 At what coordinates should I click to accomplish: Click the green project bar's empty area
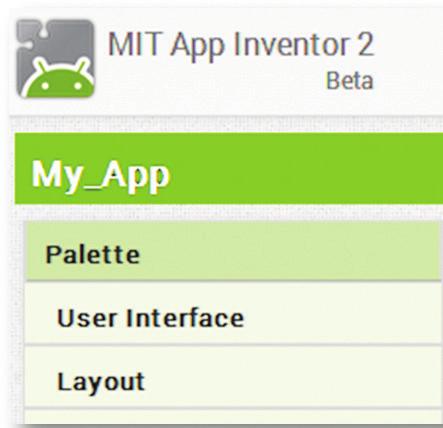click(307, 168)
